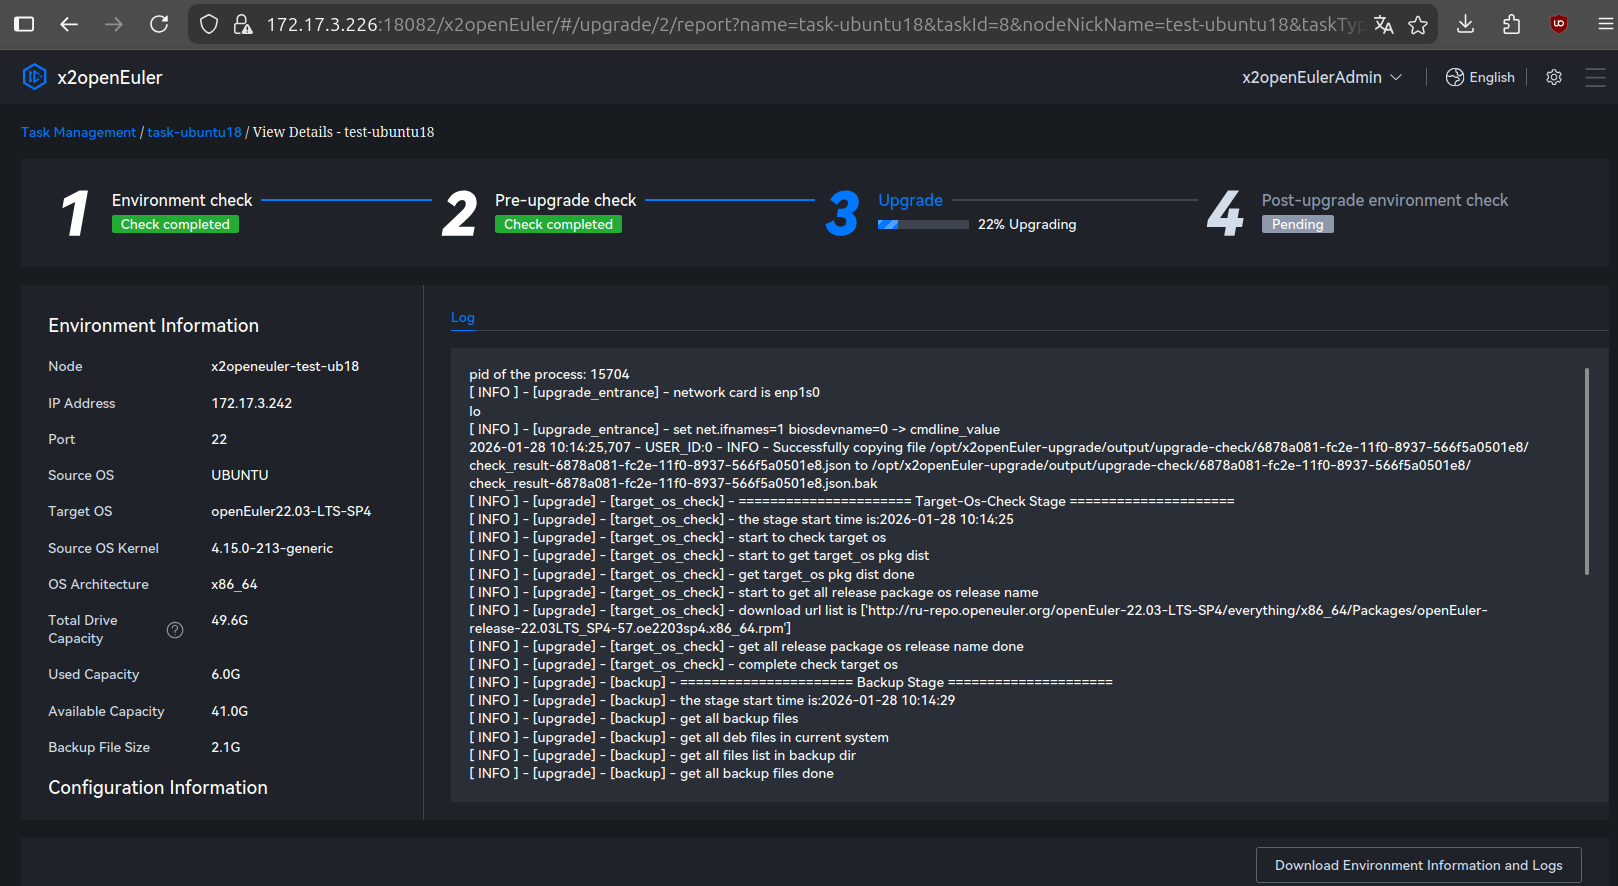The image size is (1618, 886).
Task: Open the browser sidebar tabs panel button
Action: coord(24,24)
